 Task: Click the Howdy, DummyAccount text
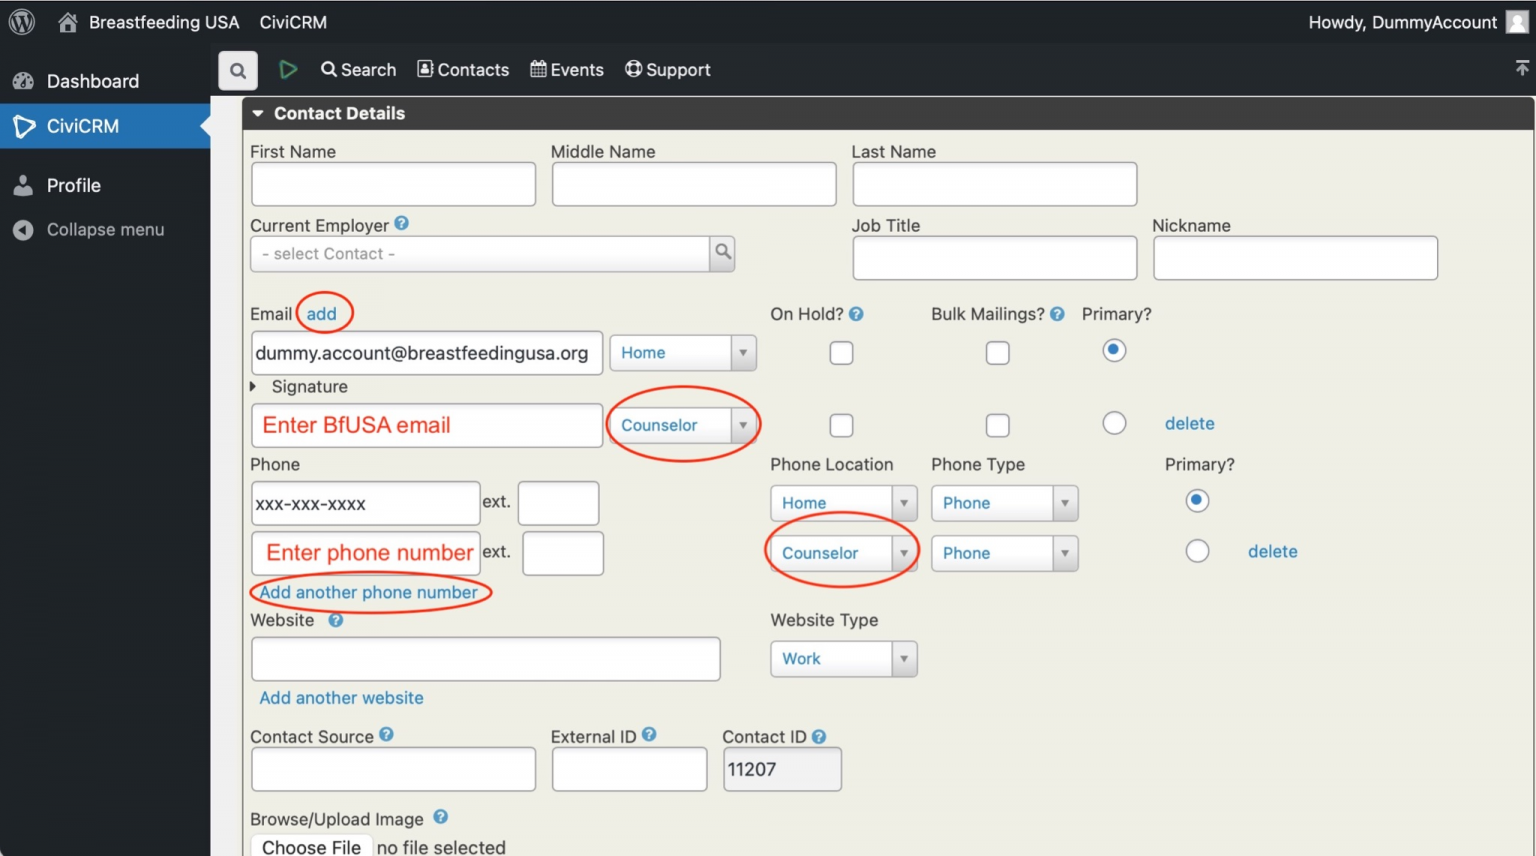pyautogui.click(x=1402, y=22)
